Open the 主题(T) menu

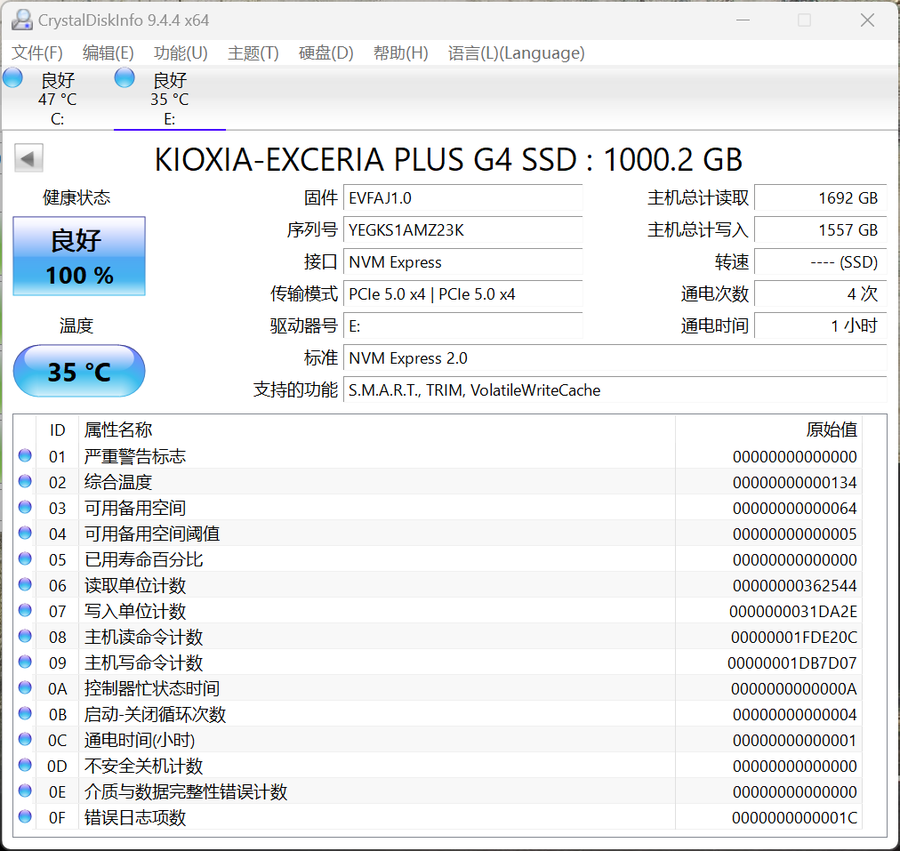253,53
